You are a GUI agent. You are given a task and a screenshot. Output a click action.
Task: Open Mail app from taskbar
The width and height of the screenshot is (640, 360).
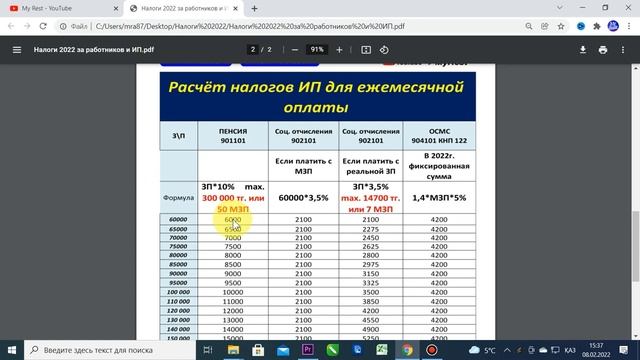[283, 350]
